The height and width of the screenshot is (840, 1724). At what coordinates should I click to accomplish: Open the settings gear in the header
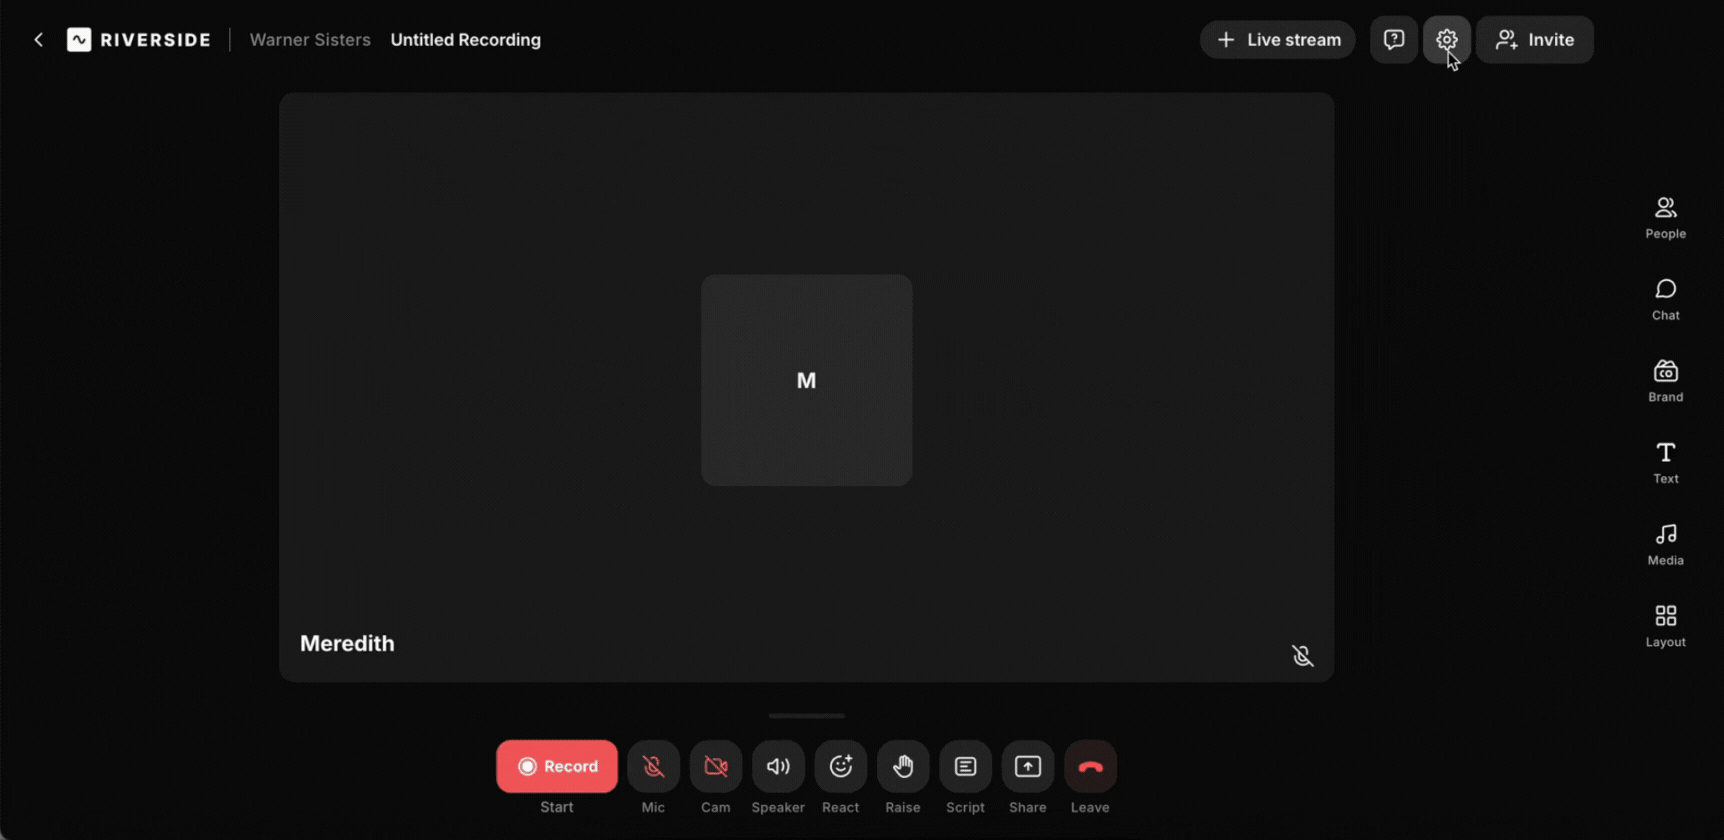[x=1446, y=40]
